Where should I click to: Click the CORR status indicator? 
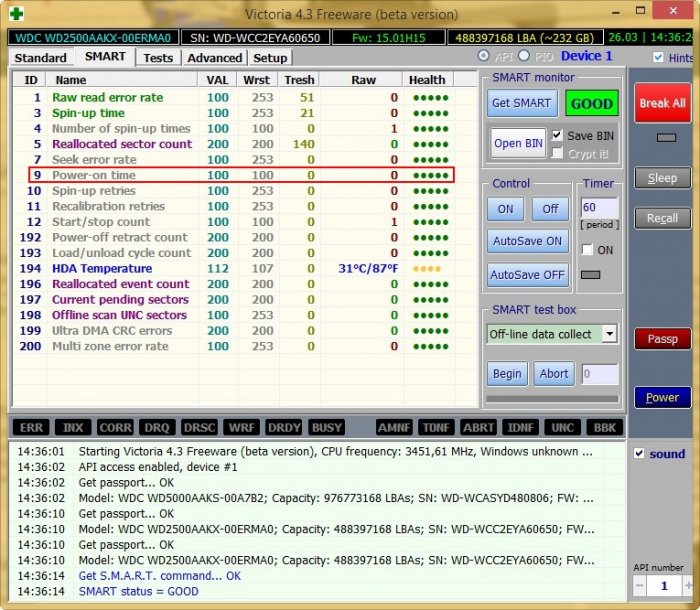[115, 427]
